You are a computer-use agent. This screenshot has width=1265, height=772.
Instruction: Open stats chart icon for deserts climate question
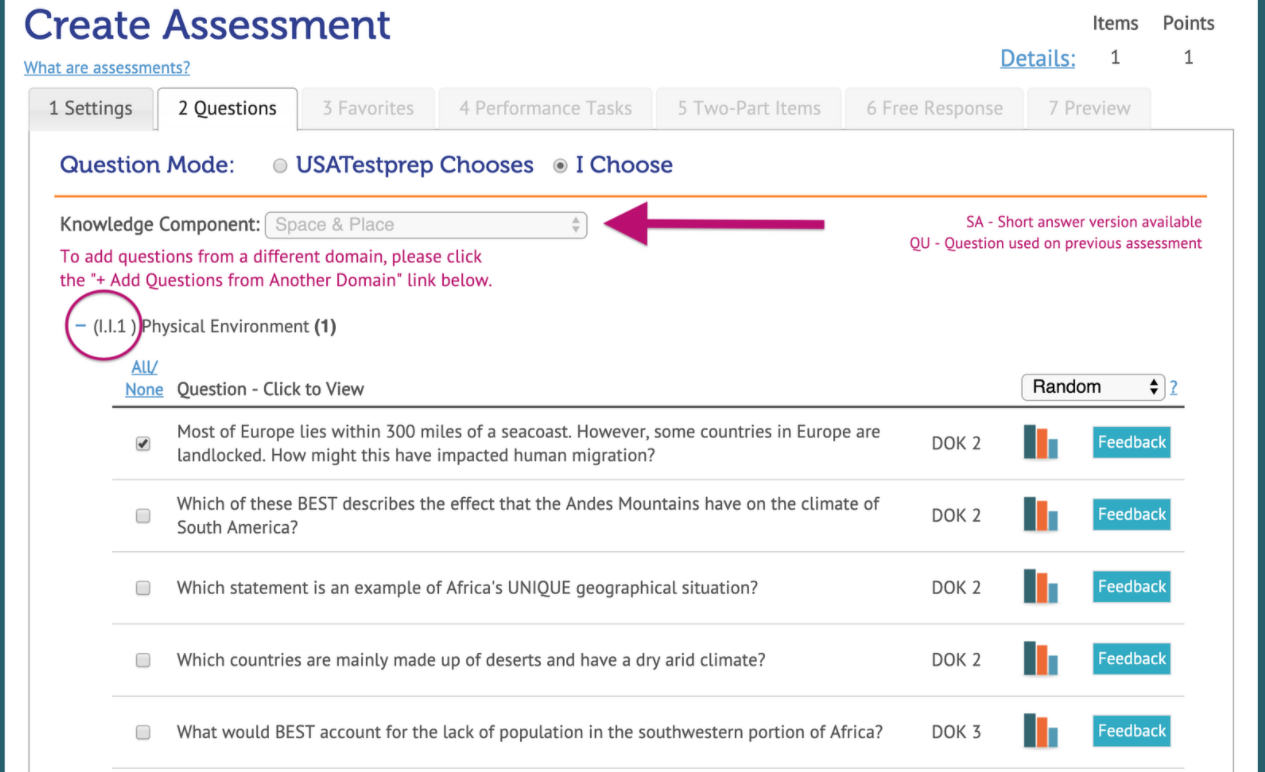click(x=1041, y=659)
